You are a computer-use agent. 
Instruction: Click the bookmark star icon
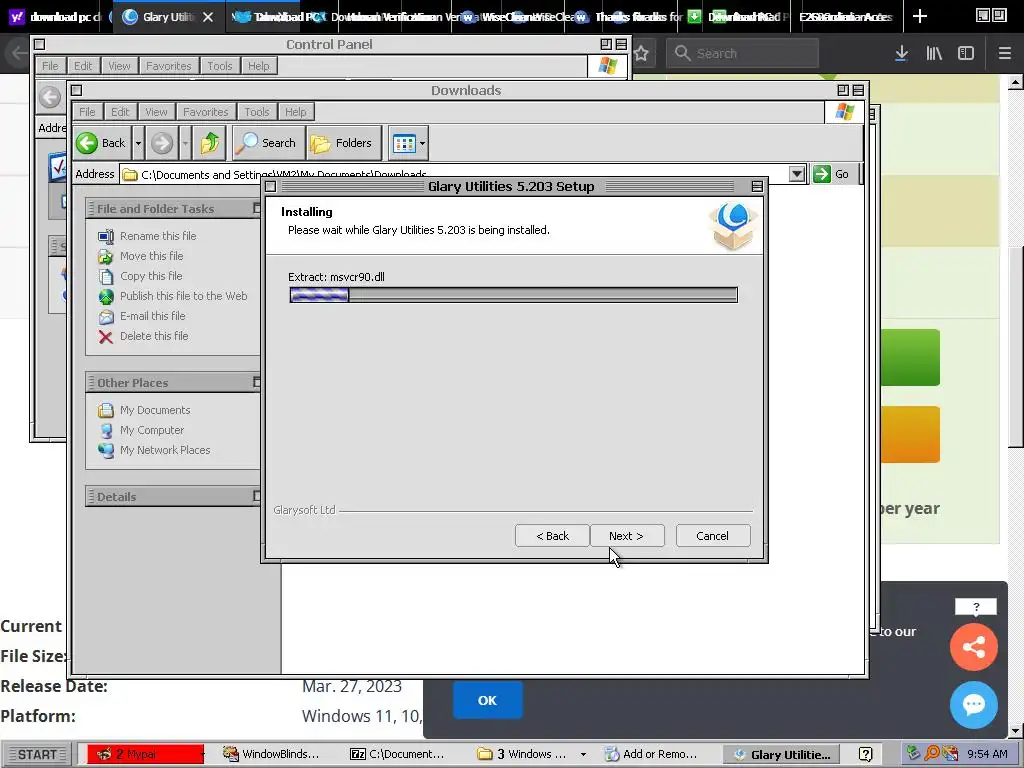tap(641, 54)
